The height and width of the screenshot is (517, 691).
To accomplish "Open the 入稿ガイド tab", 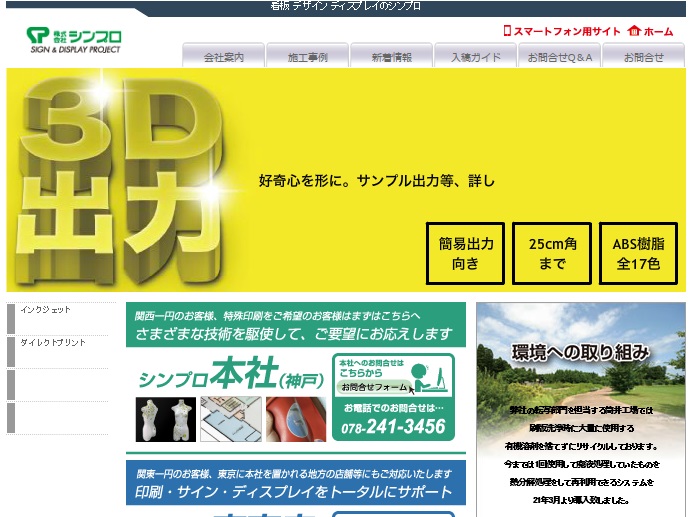I will [x=476, y=56].
